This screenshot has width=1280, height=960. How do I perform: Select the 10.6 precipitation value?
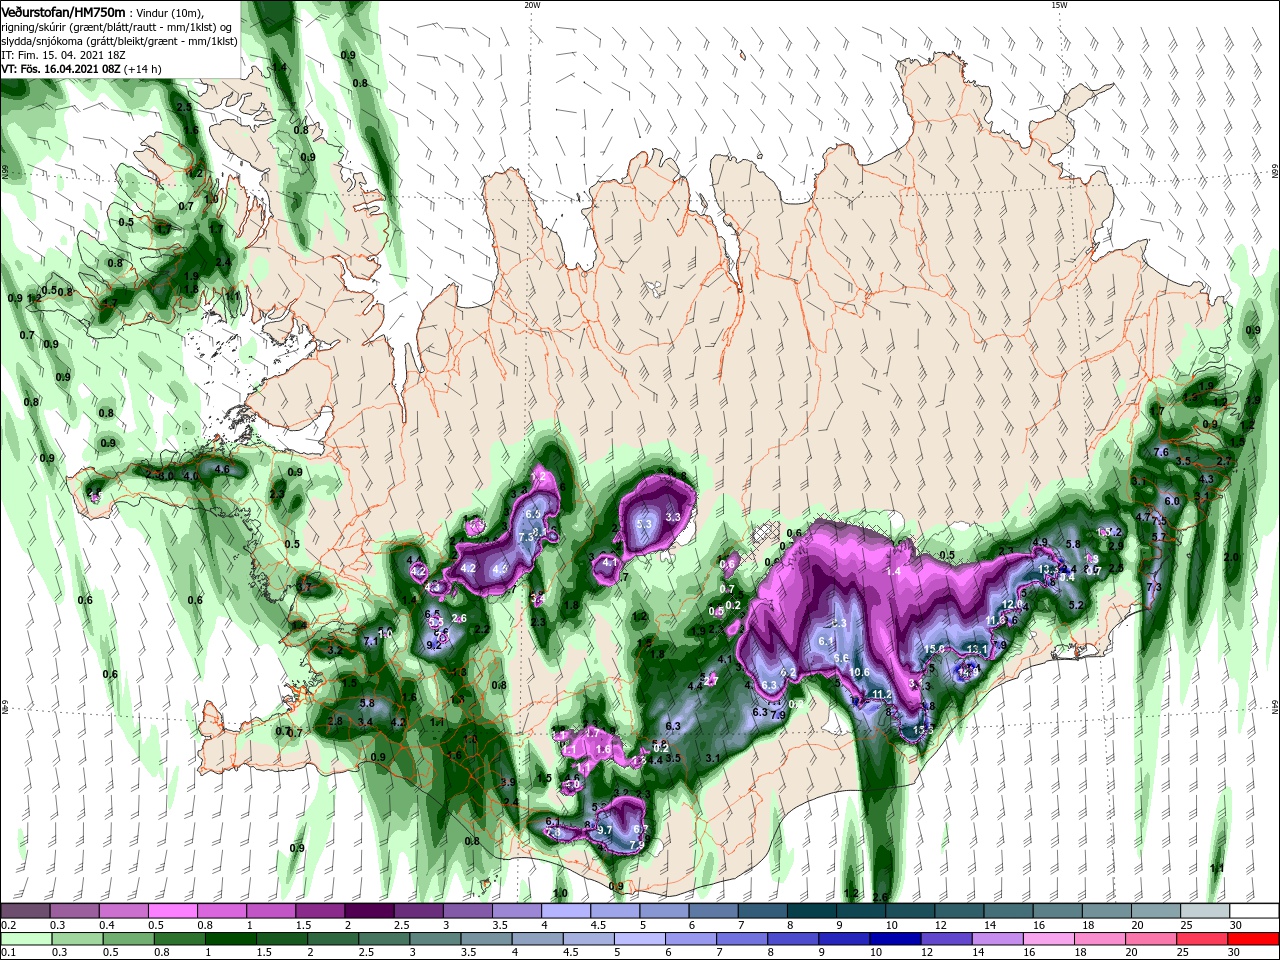(860, 672)
